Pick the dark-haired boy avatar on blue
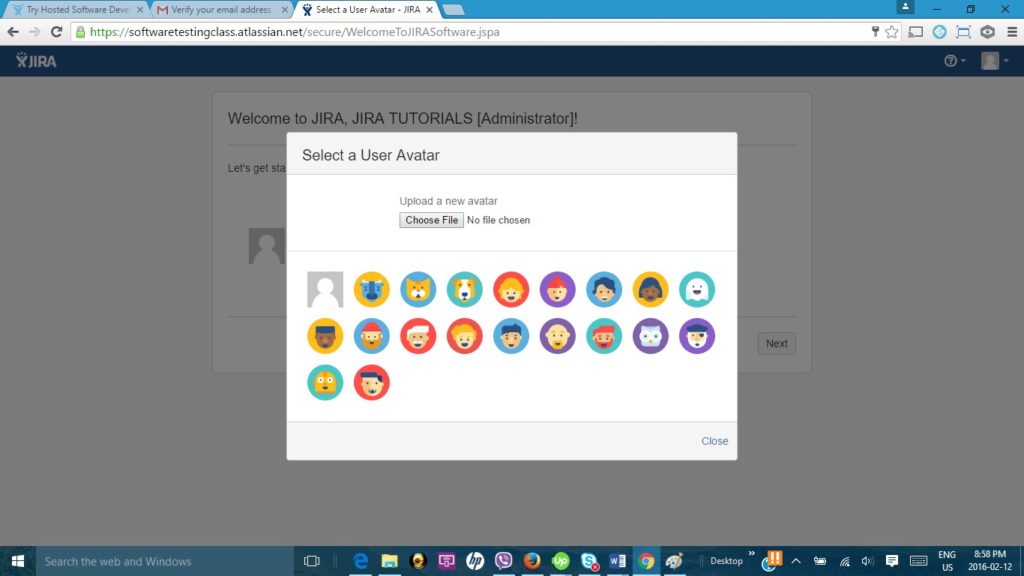This screenshot has height=576, width=1024. [511, 336]
